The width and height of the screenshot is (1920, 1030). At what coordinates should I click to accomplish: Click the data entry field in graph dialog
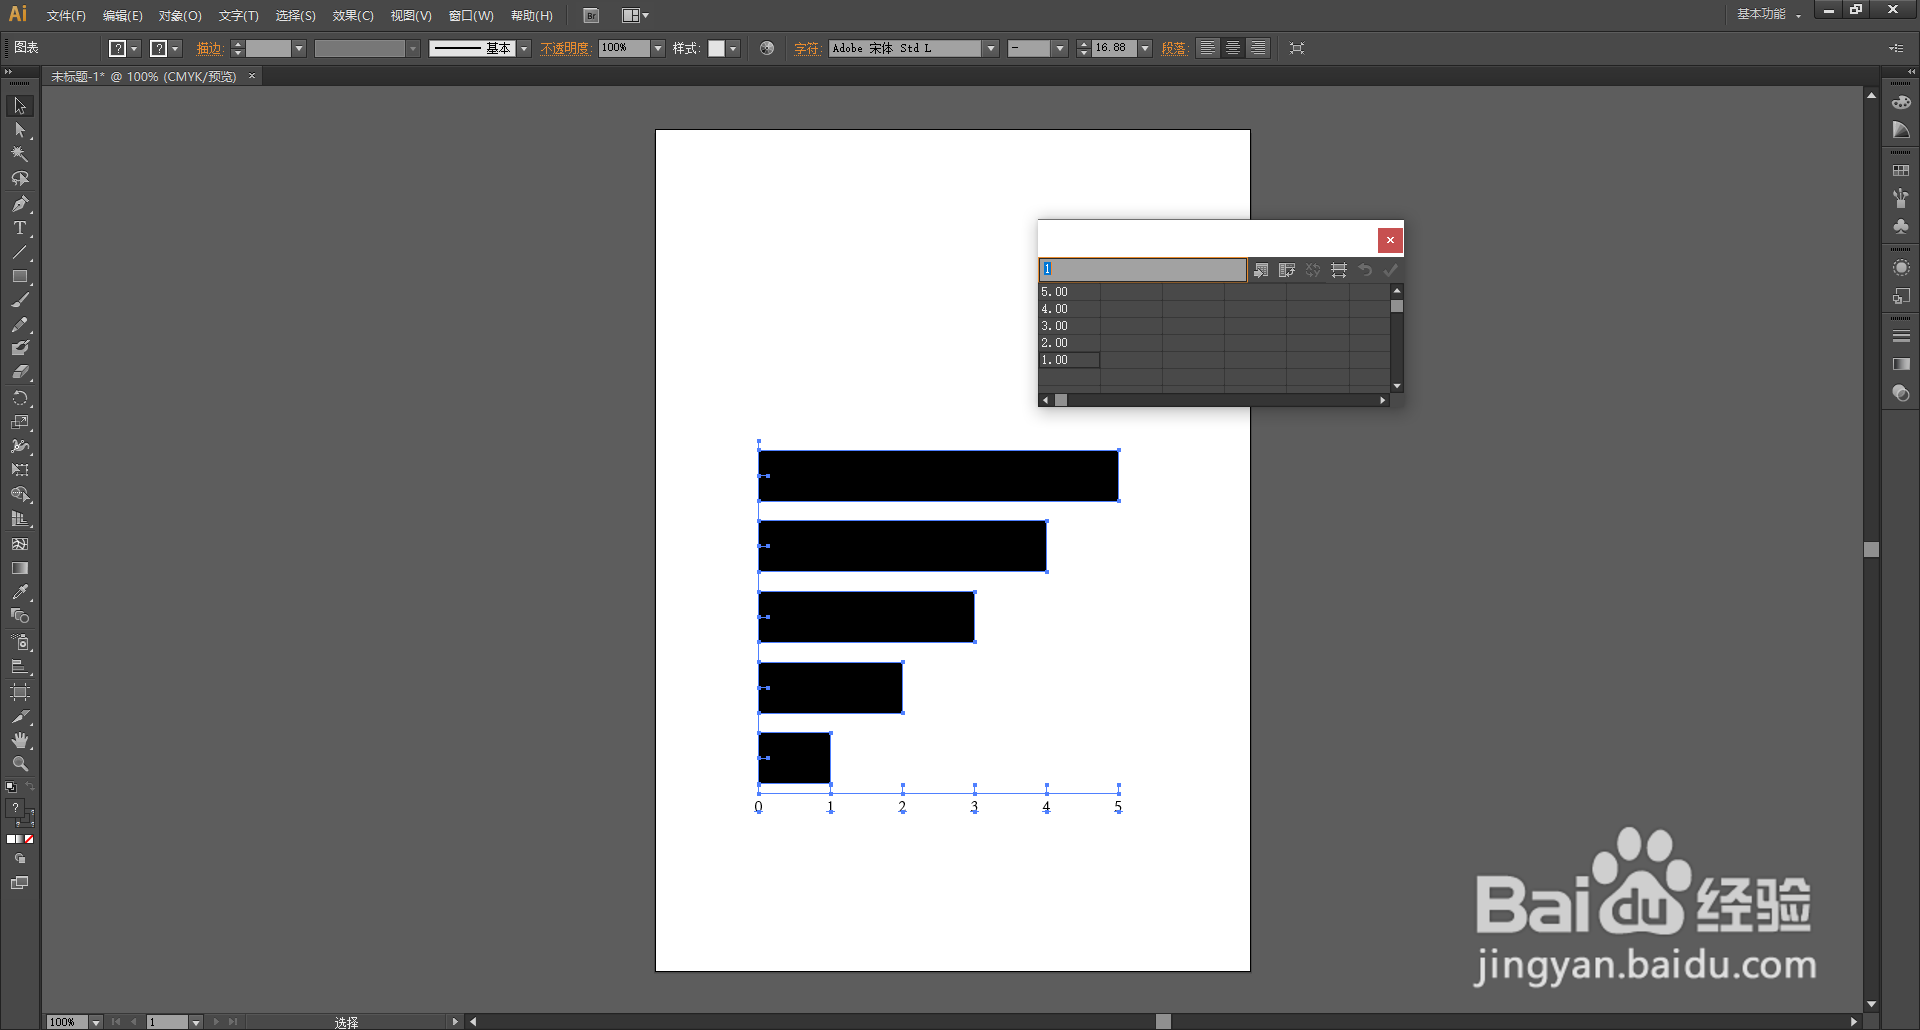[x=1143, y=269]
